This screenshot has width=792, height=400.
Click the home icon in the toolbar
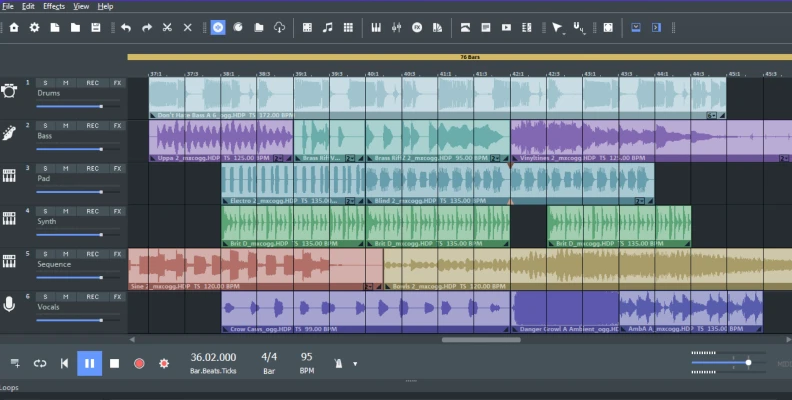(14, 27)
